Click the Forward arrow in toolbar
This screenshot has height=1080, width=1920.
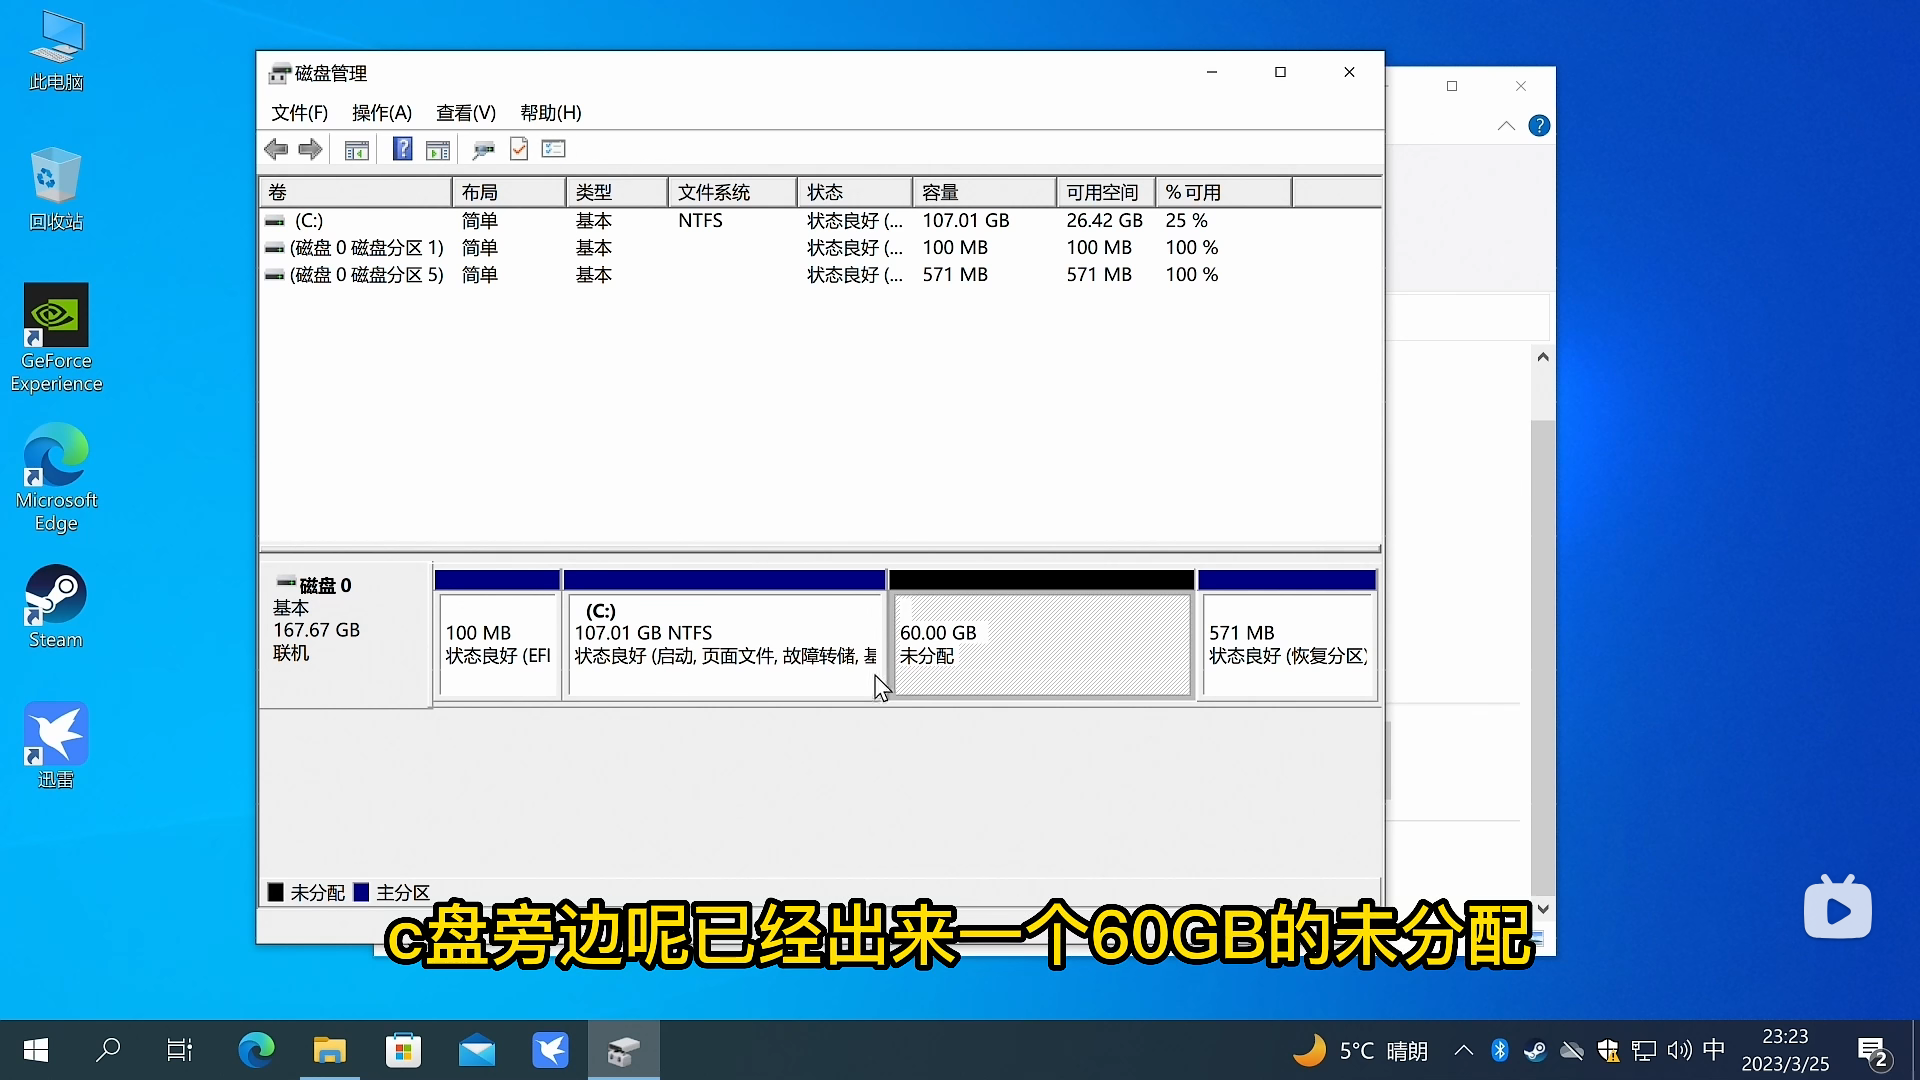[311, 149]
